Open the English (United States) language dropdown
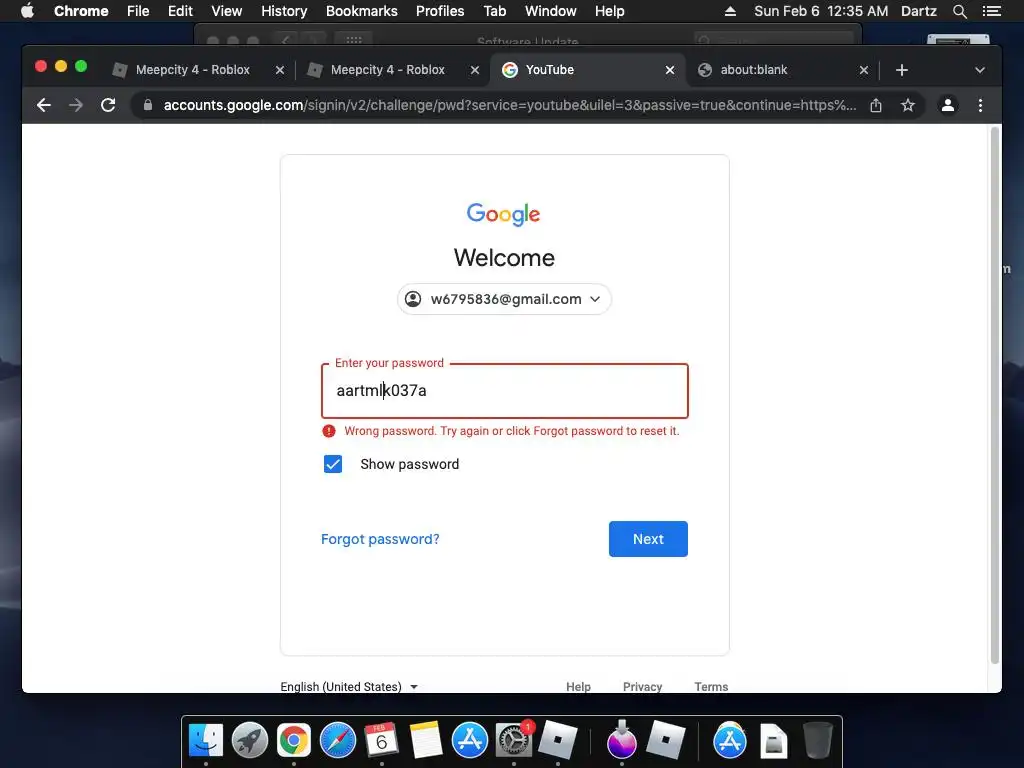Screen dimensions: 1024x768 click(349, 686)
